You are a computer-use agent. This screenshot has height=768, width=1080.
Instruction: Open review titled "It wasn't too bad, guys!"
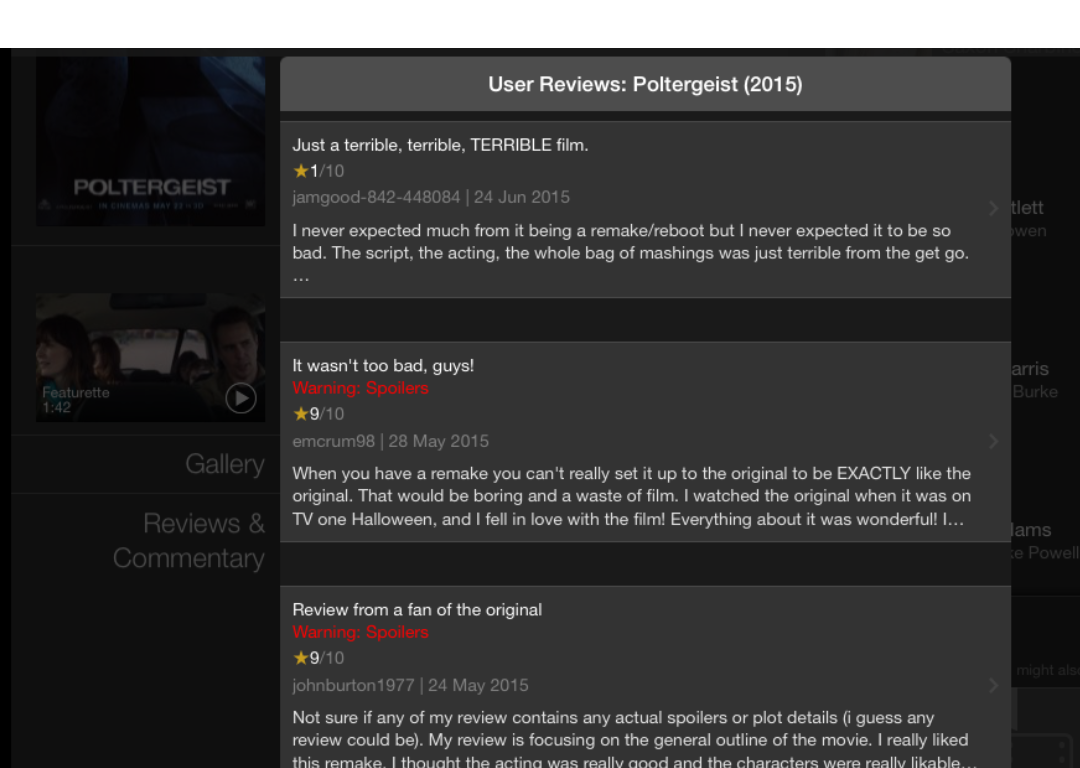[383, 366]
